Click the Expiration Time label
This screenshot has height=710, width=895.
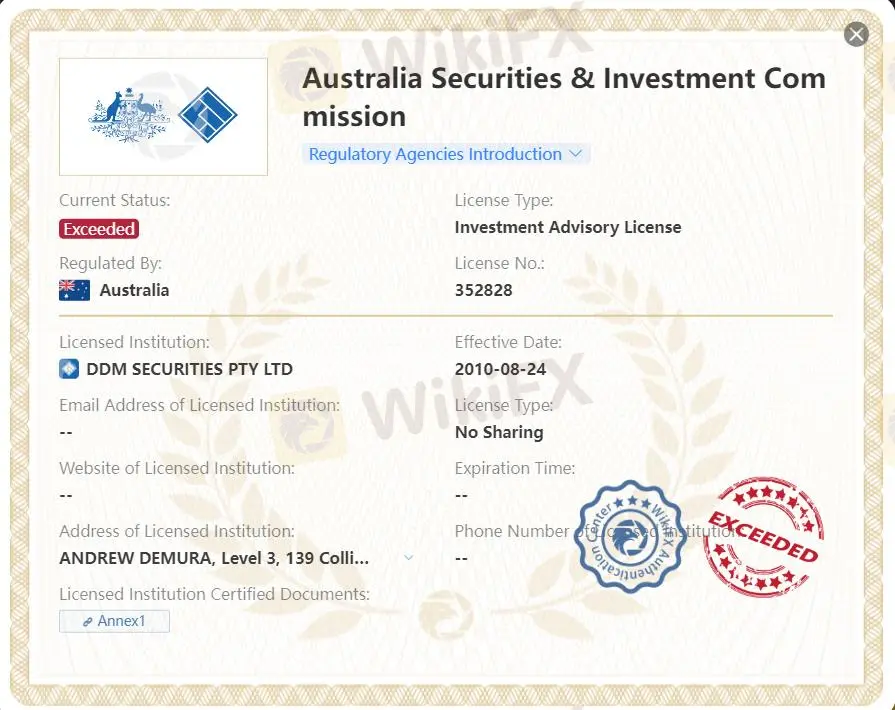coord(515,468)
